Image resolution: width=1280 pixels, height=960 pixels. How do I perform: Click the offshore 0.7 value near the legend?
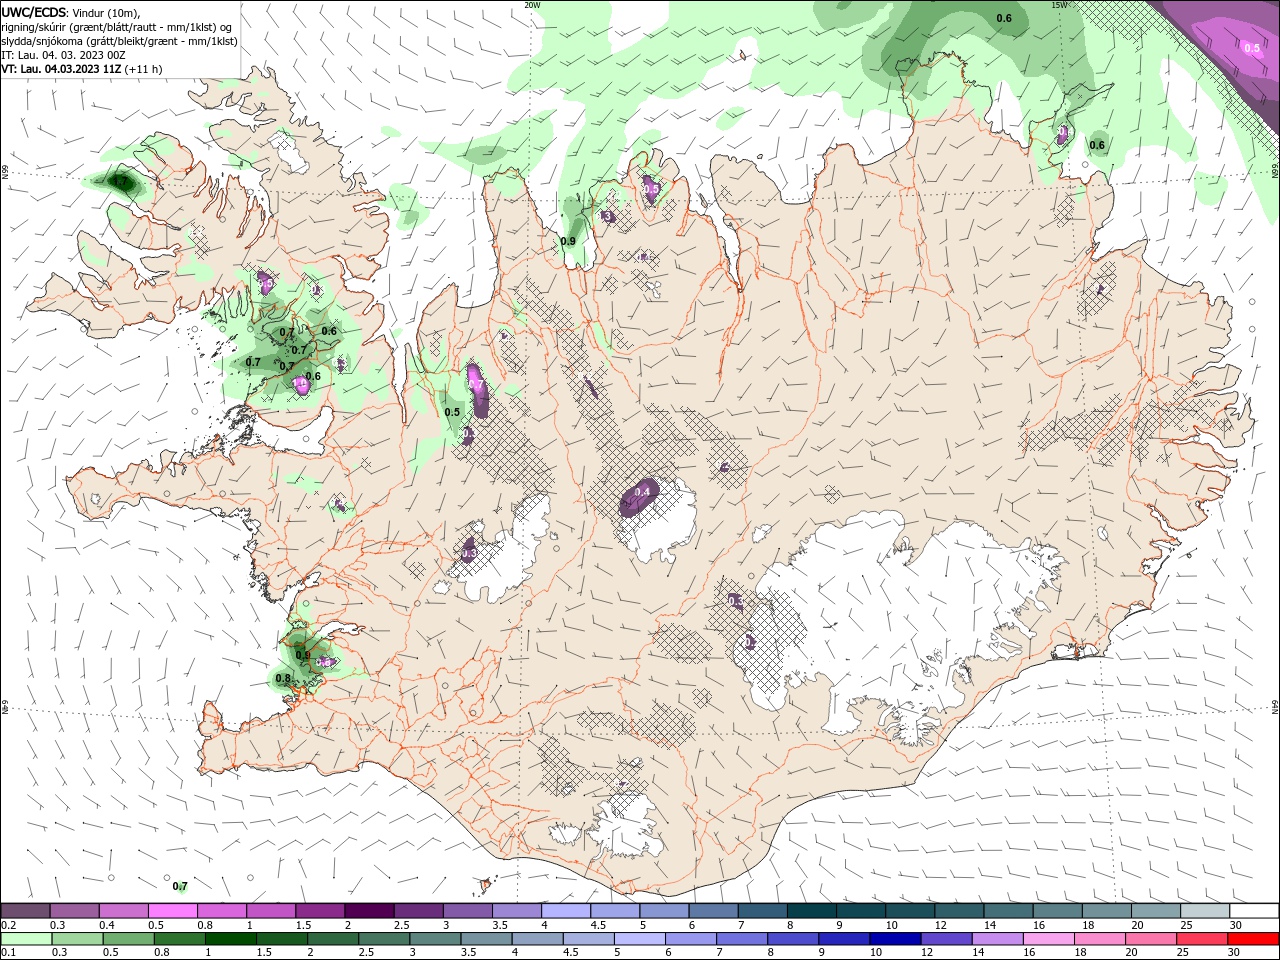[x=180, y=886]
